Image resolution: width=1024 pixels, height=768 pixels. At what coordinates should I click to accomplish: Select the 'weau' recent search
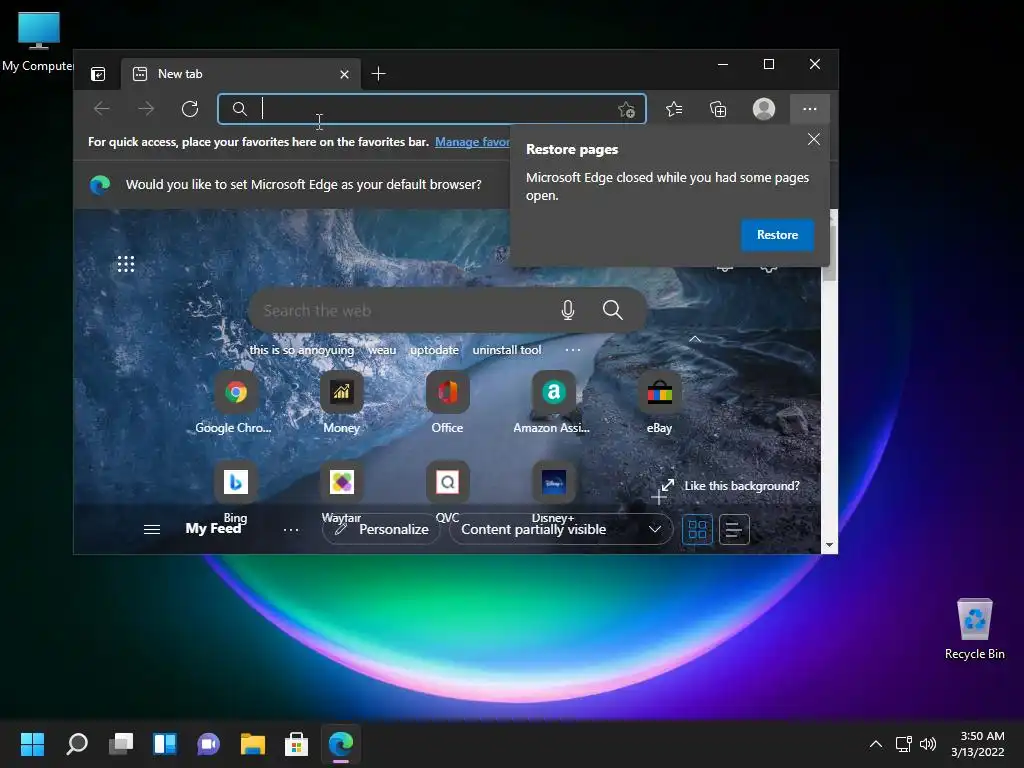[x=382, y=350]
